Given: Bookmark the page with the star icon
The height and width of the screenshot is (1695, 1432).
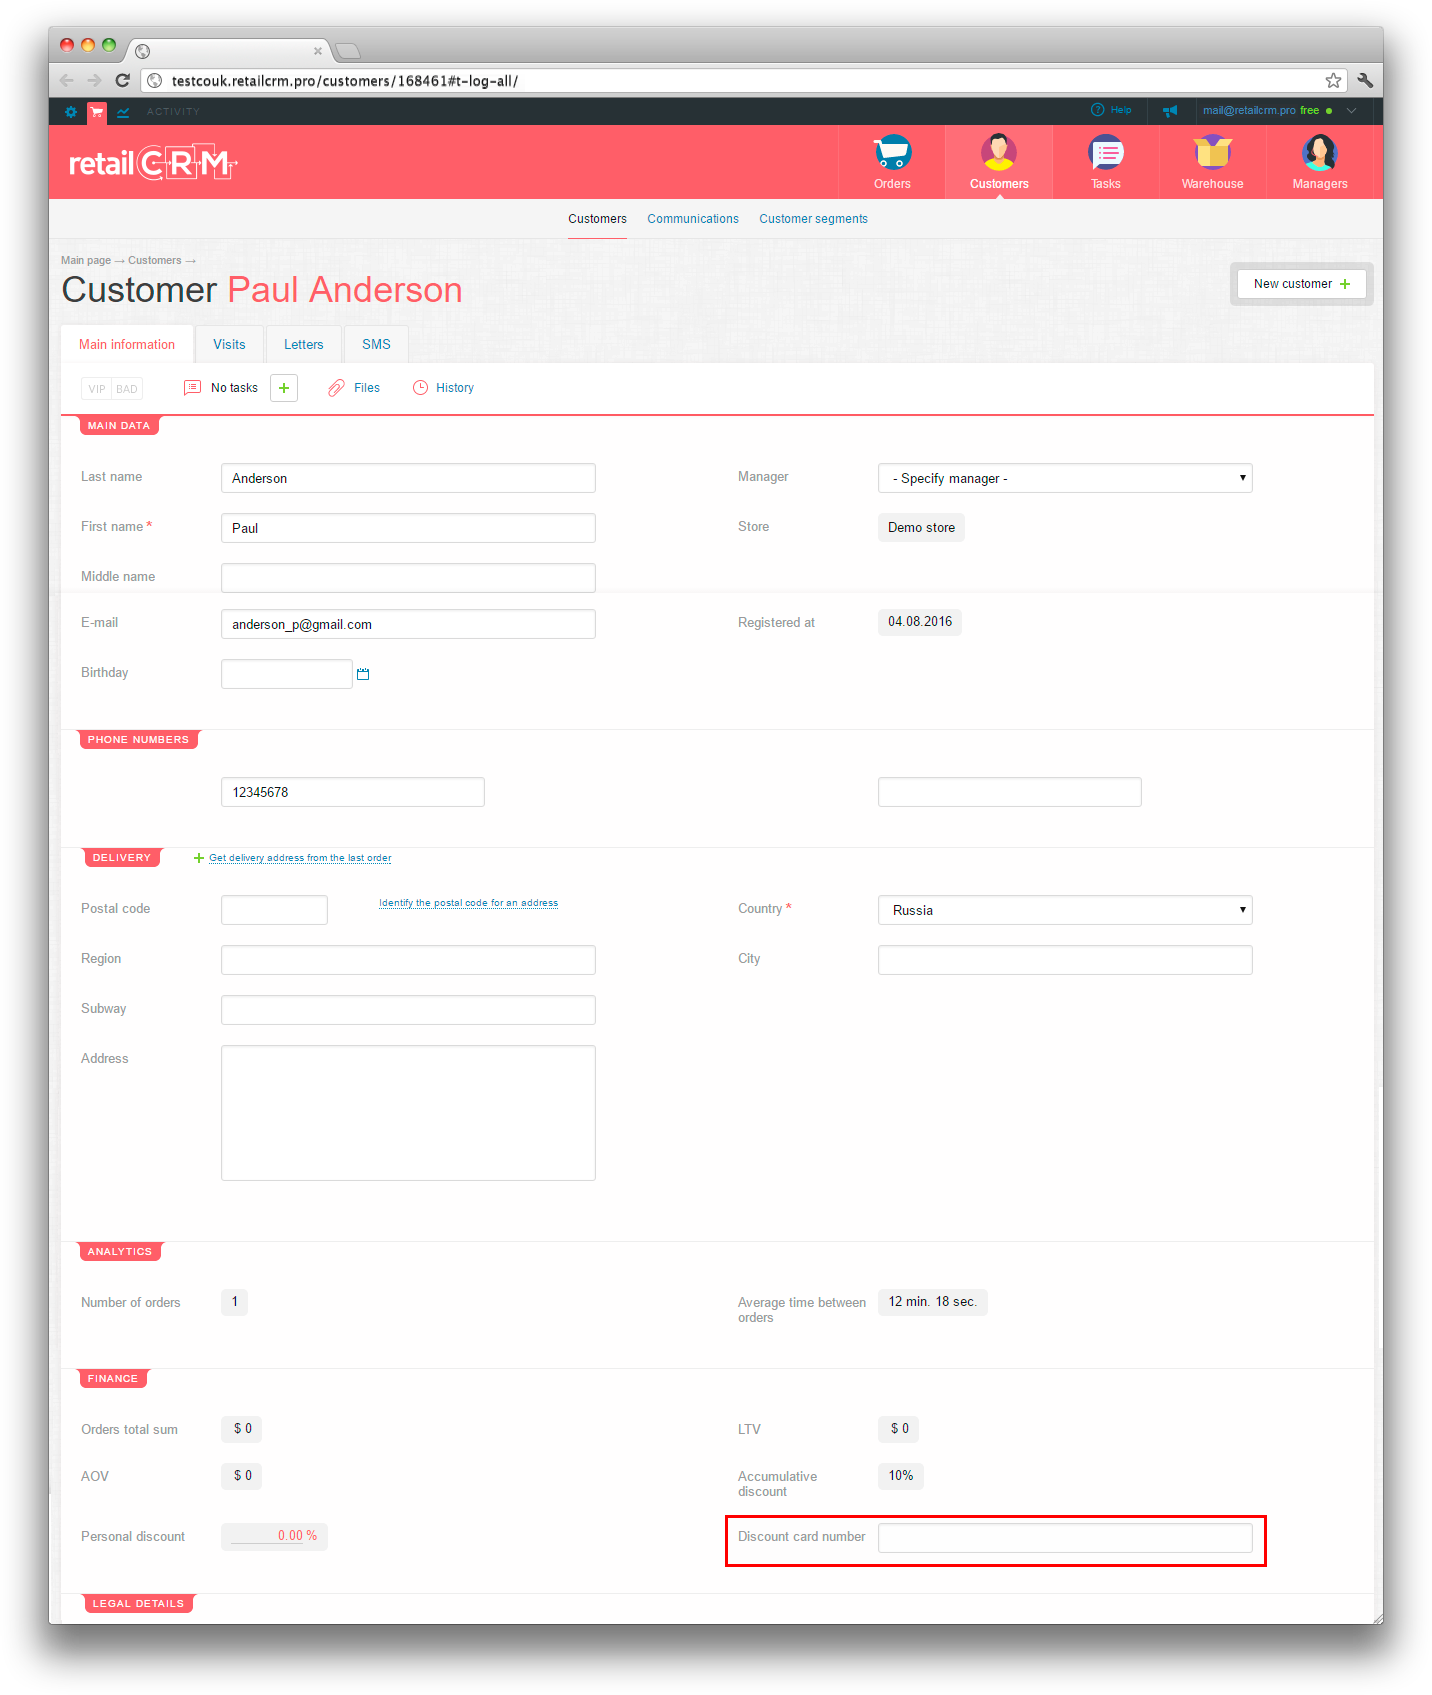Looking at the screenshot, I should tap(1333, 81).
